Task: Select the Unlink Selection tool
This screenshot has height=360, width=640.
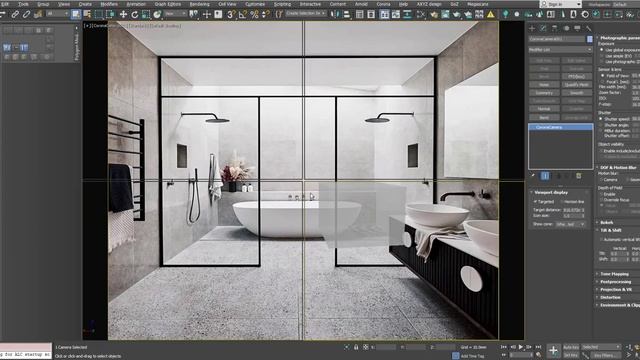Action: click(27, 14)
